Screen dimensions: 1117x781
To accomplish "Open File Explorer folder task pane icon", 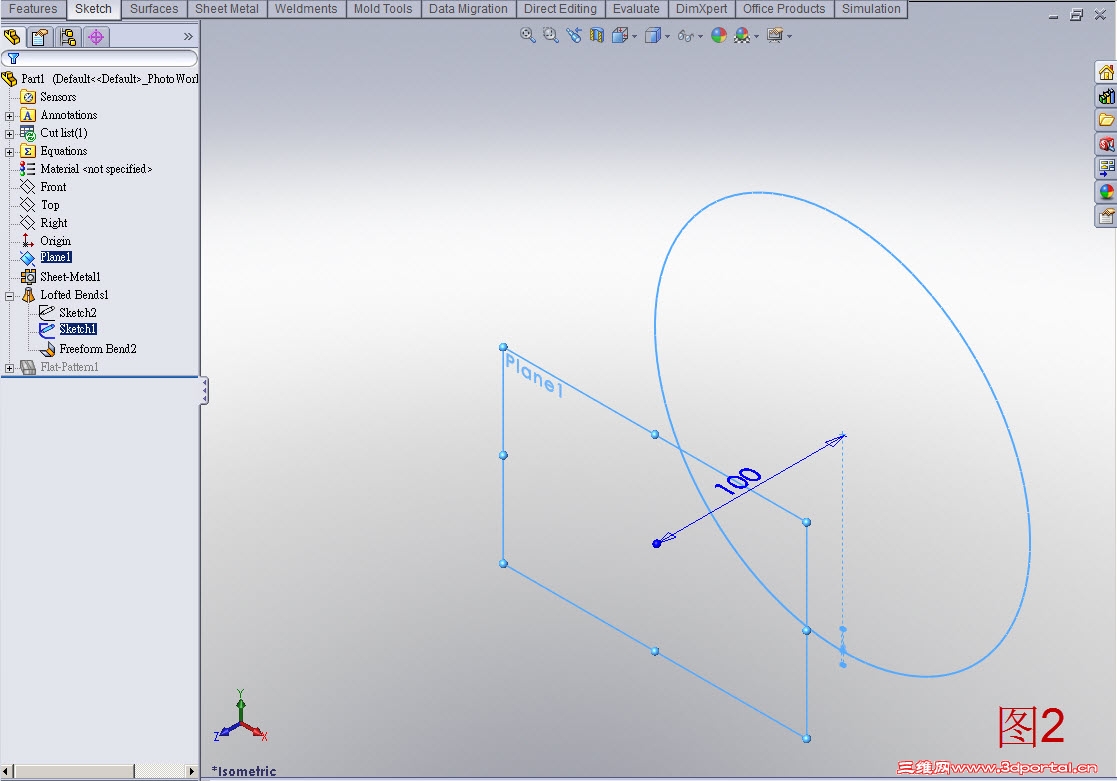I will coord(1106,120).
